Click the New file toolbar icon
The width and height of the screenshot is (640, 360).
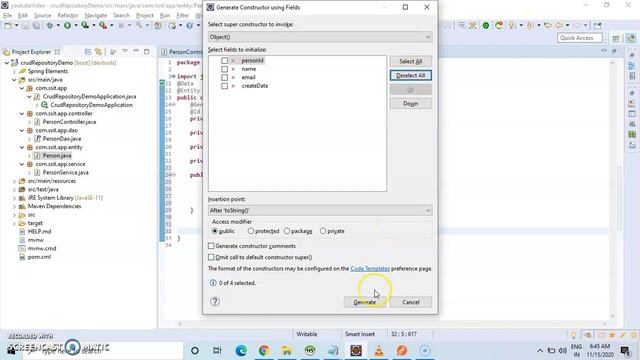click(x=8, y=25)
